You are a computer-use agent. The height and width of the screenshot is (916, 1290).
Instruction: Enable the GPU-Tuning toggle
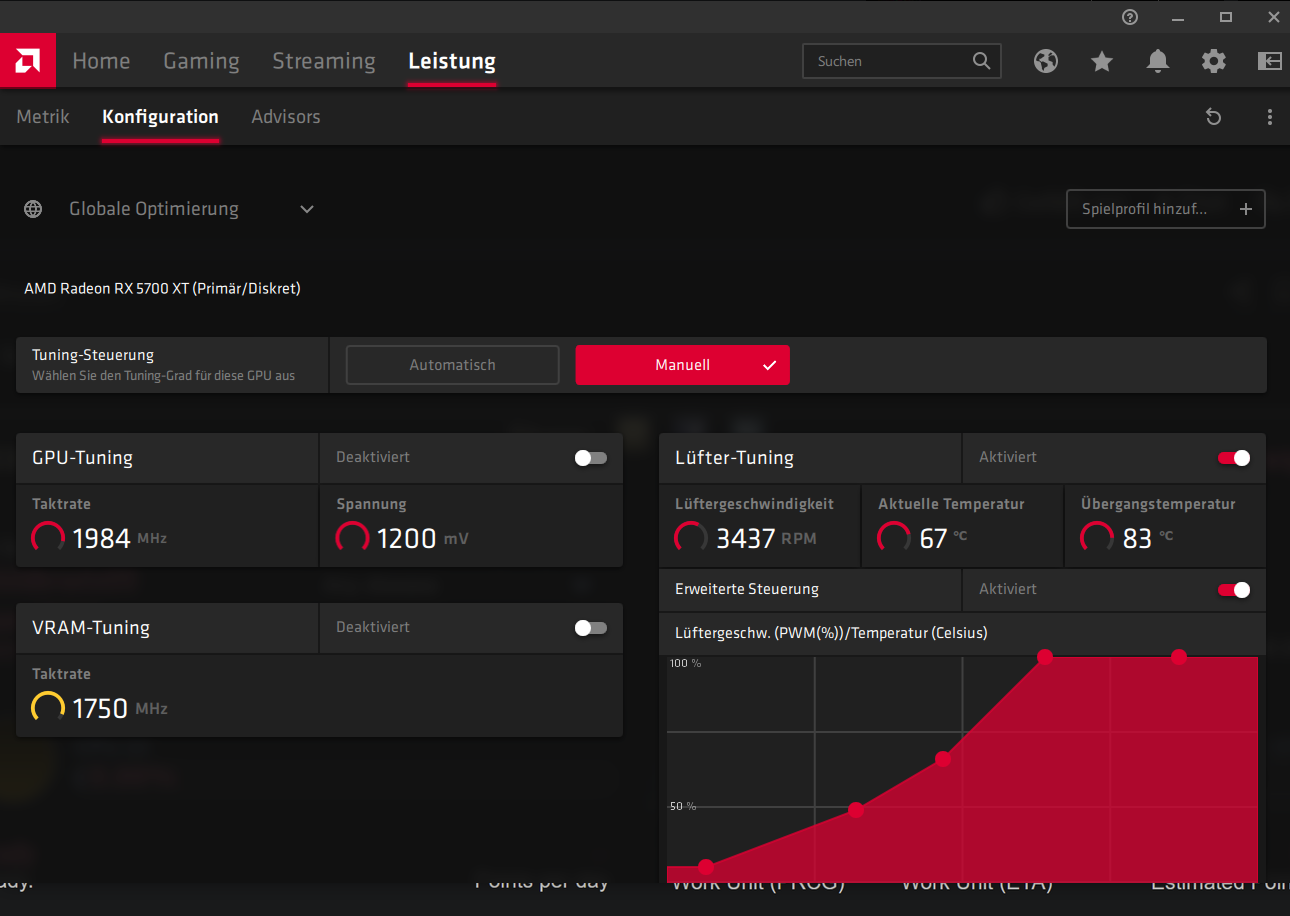(590, 458)
